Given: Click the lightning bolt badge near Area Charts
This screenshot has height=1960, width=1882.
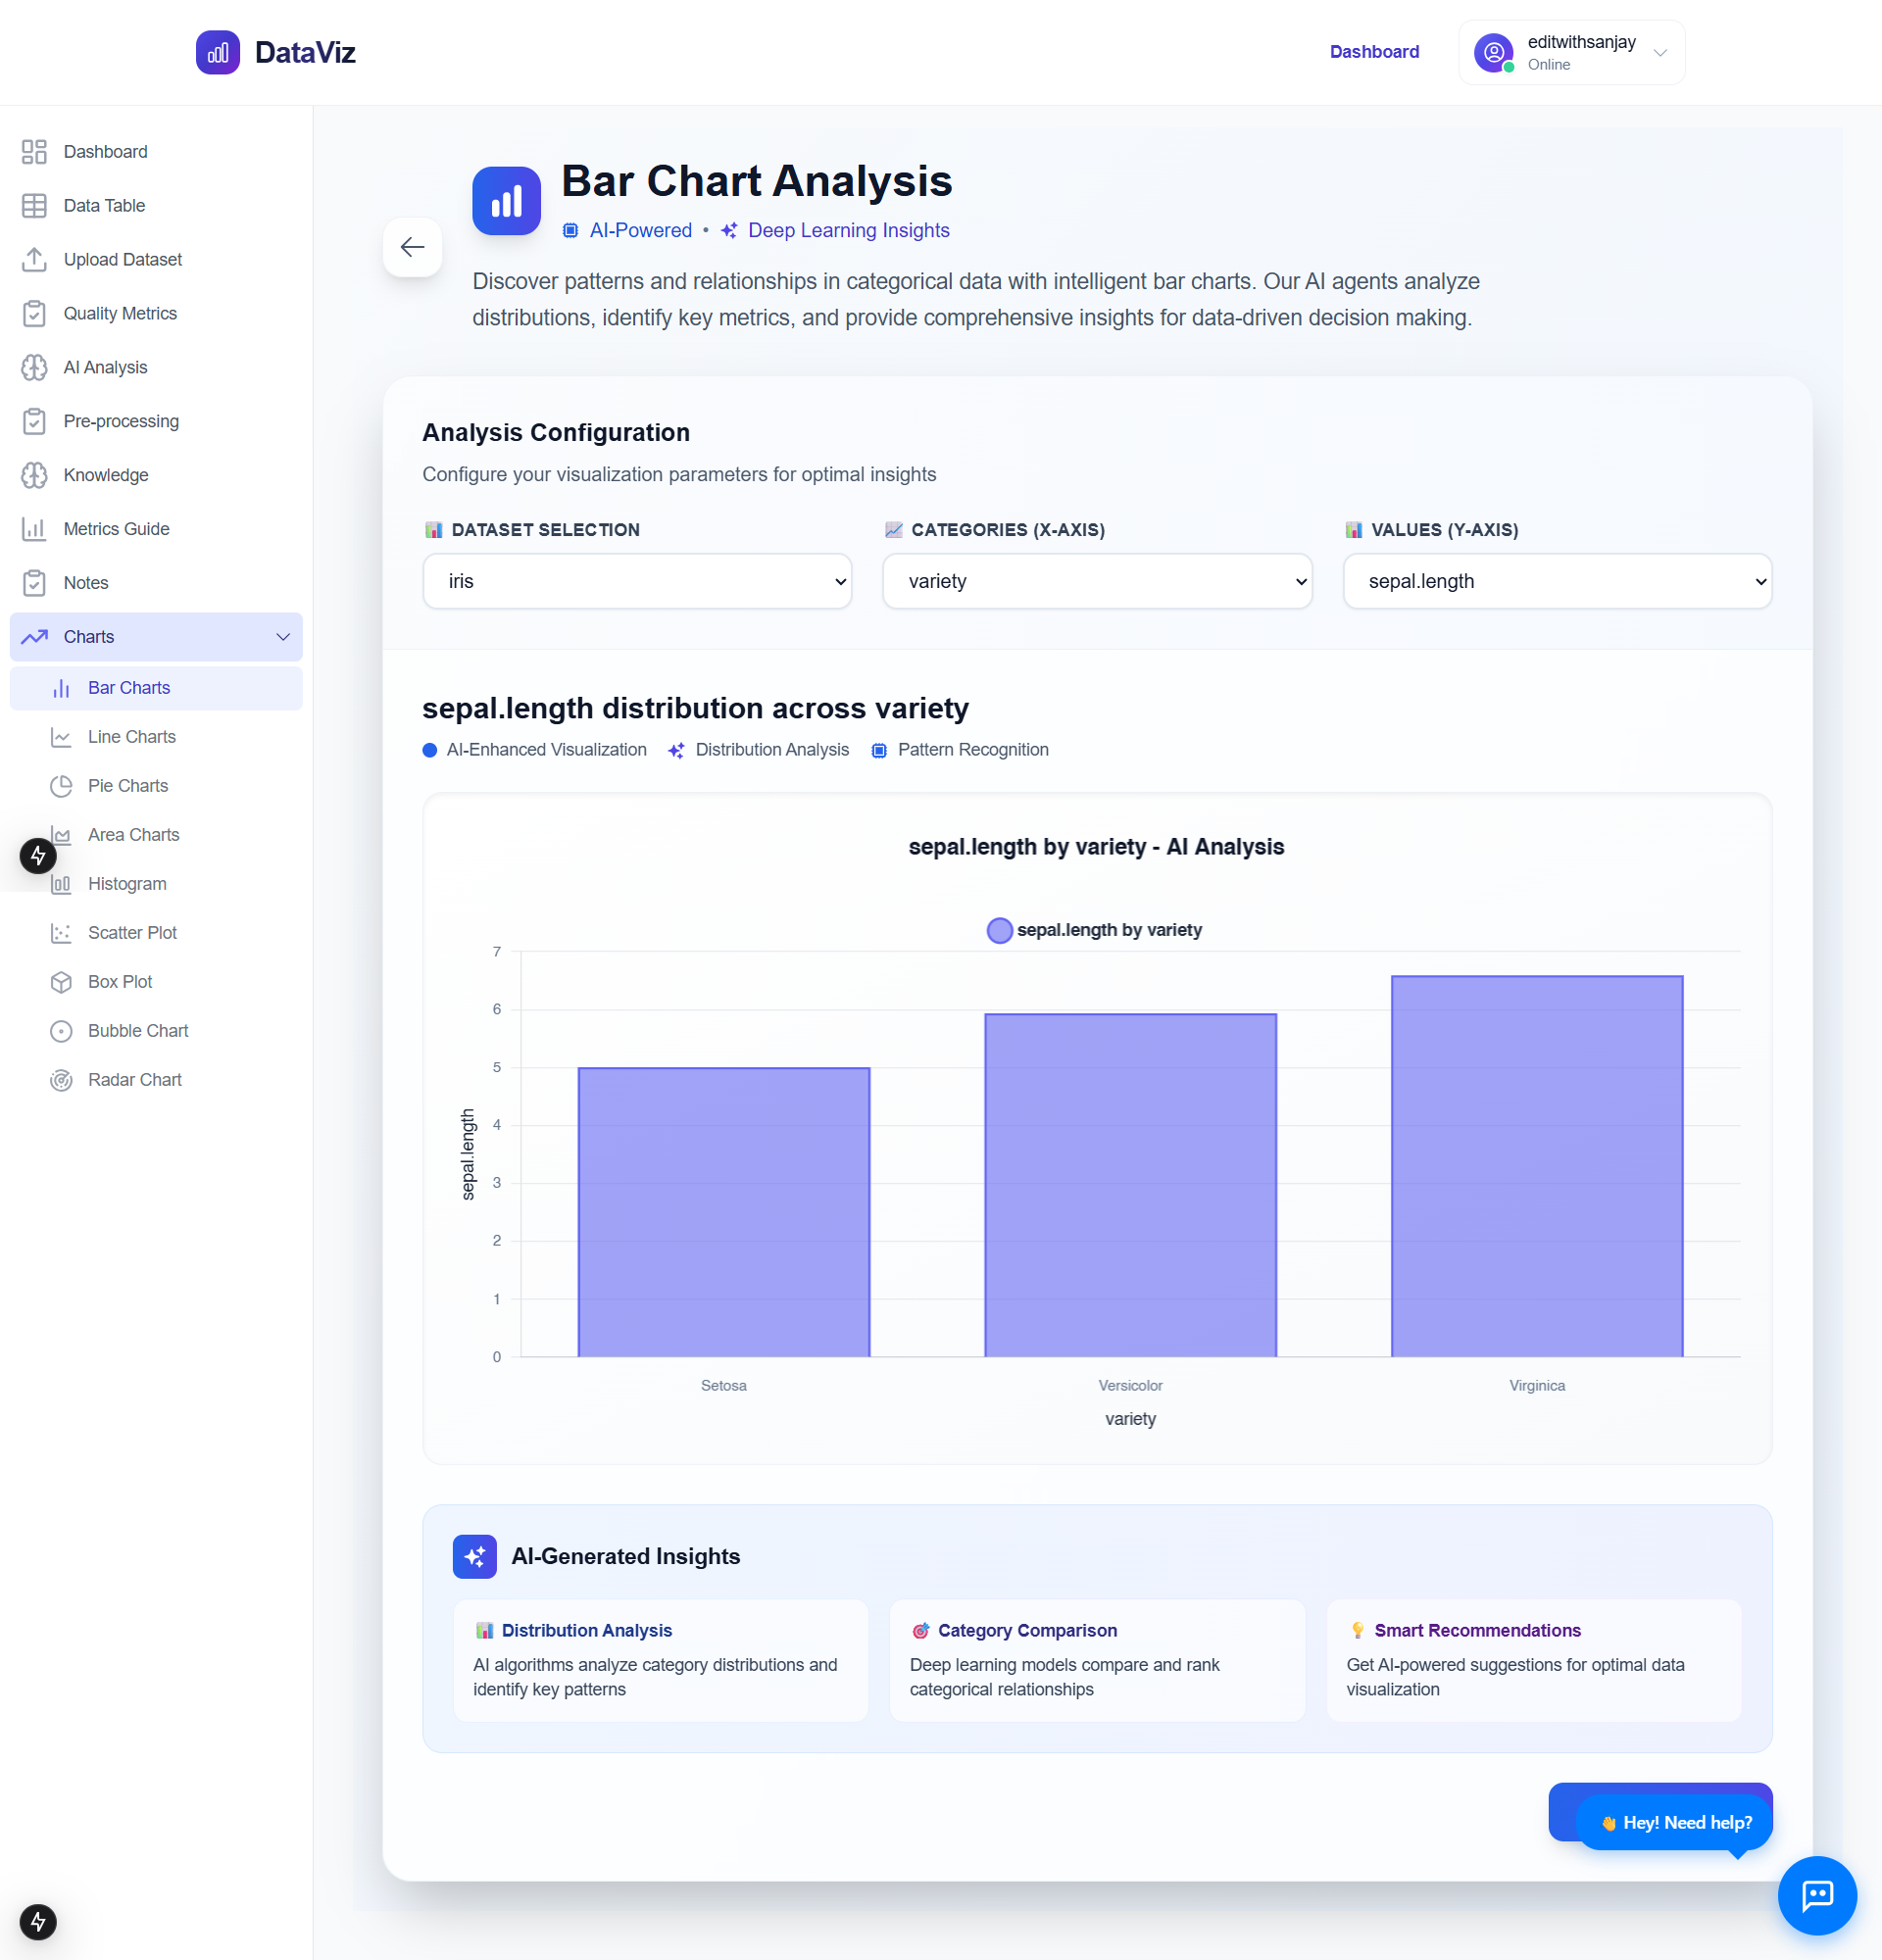Looking at the screenshot, I should 38,855.
